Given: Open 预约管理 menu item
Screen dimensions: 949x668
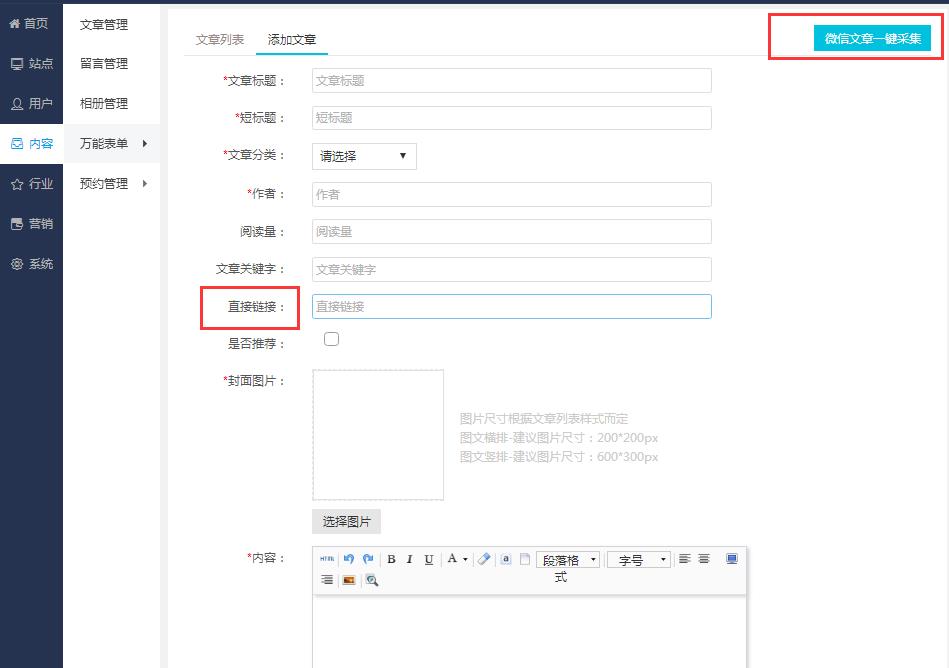Looking at the screenshot, I should point(104,183).
